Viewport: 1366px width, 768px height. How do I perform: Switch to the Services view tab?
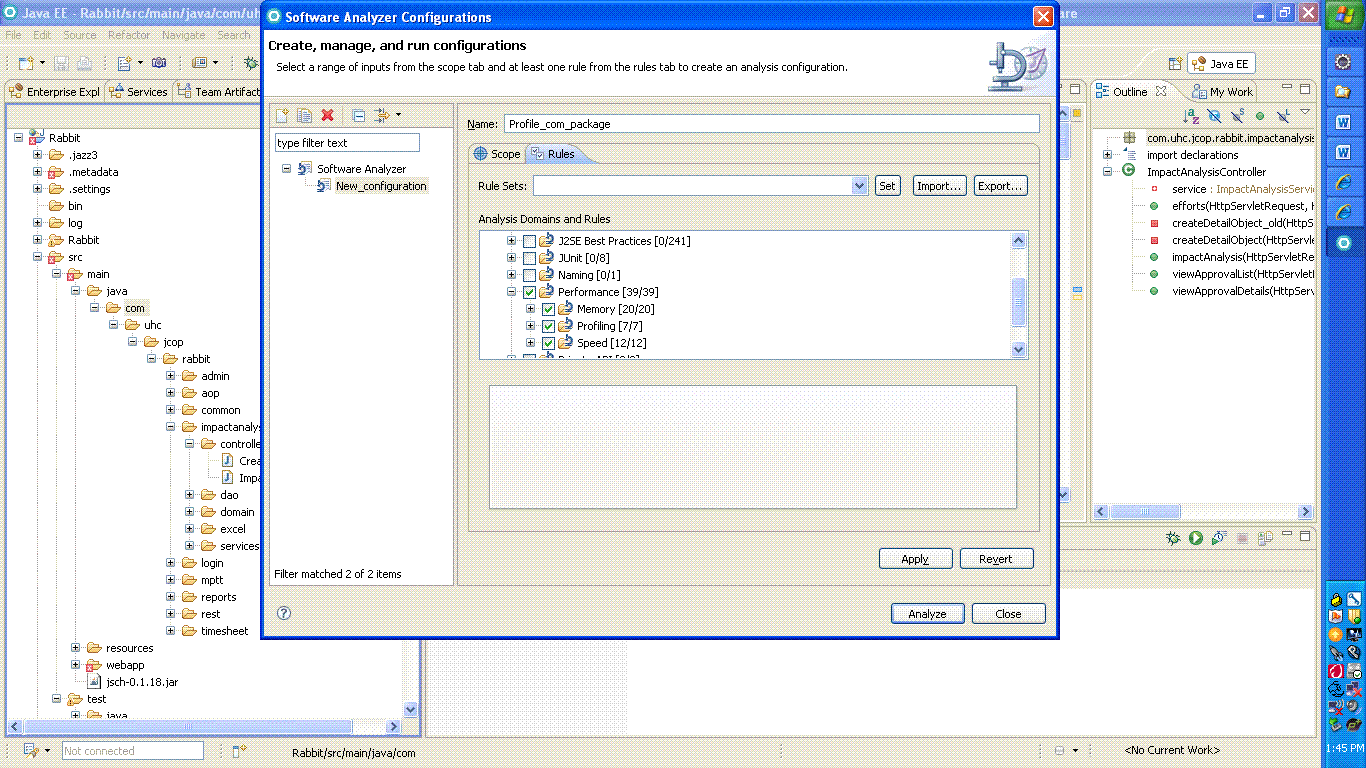138,92
